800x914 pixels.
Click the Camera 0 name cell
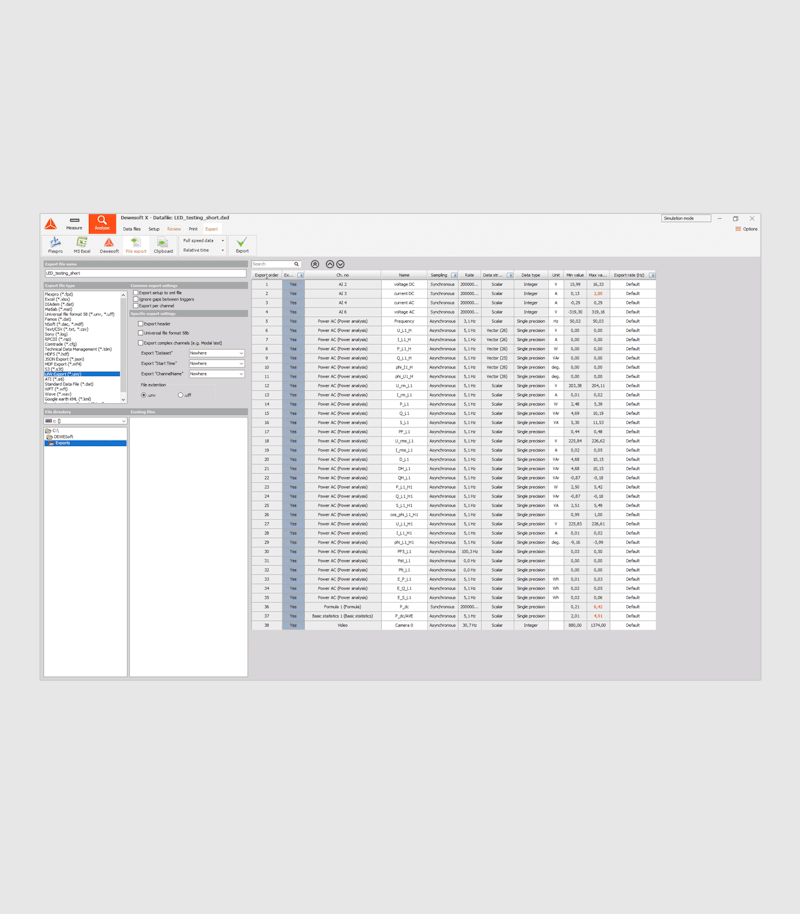click(404, 625)
